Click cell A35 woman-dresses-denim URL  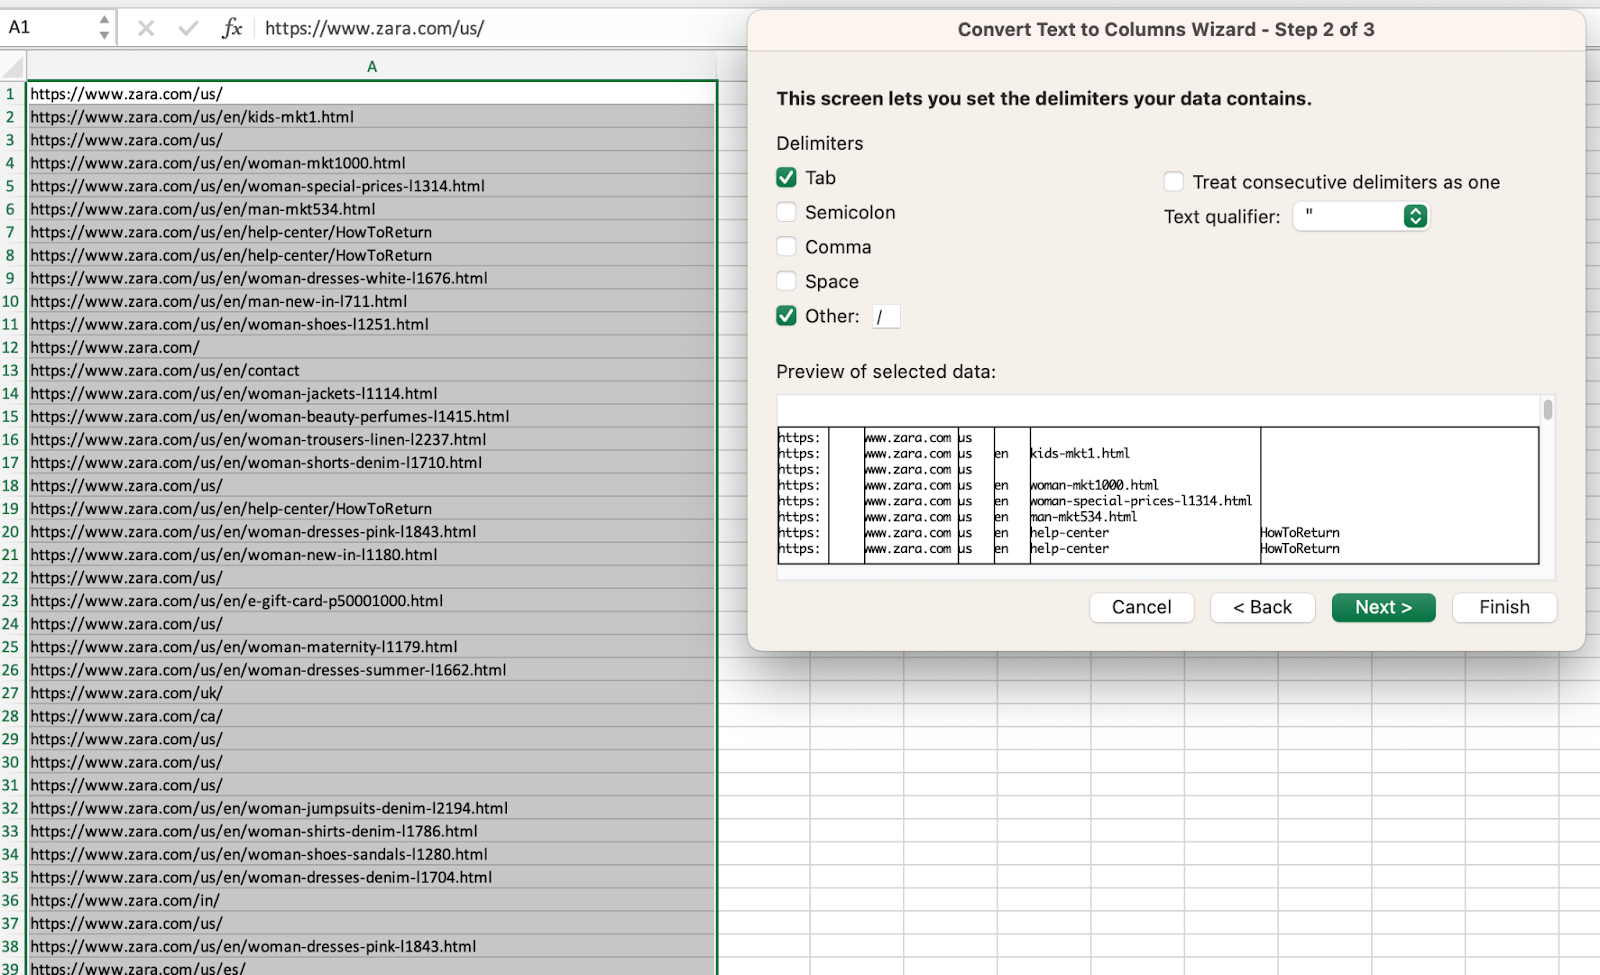tap(372, 877)
